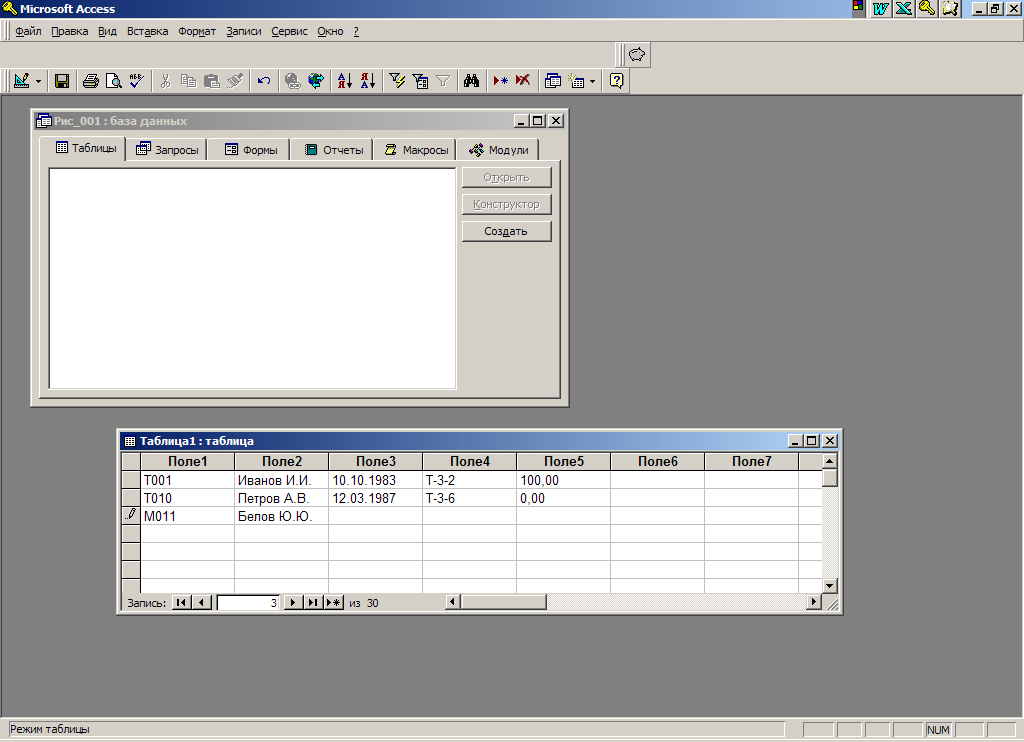Run the spelling check tool
Viewport: 1024px width, 742px height.
coord(136,81)
